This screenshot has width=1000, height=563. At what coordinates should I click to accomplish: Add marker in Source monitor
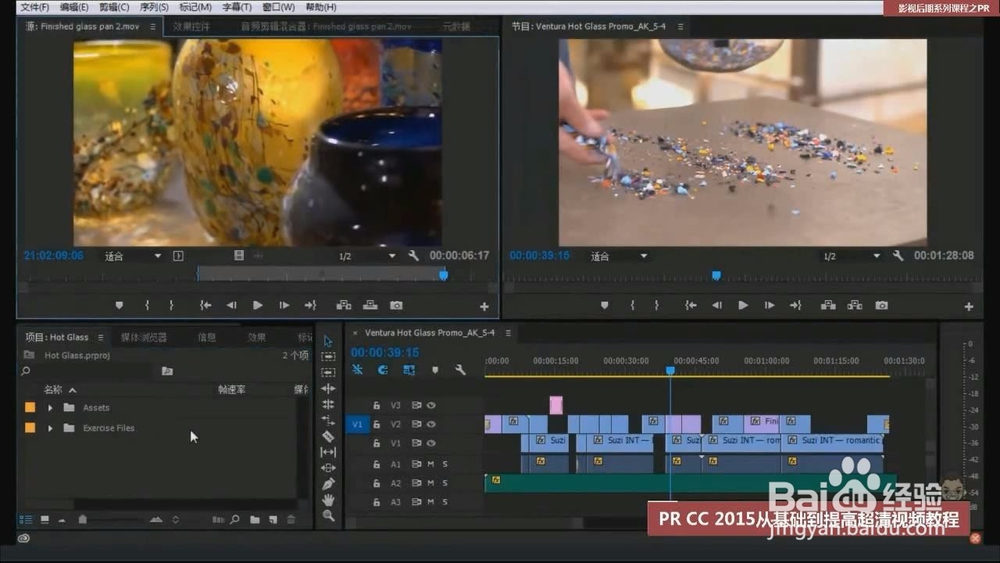pos(119,305)
